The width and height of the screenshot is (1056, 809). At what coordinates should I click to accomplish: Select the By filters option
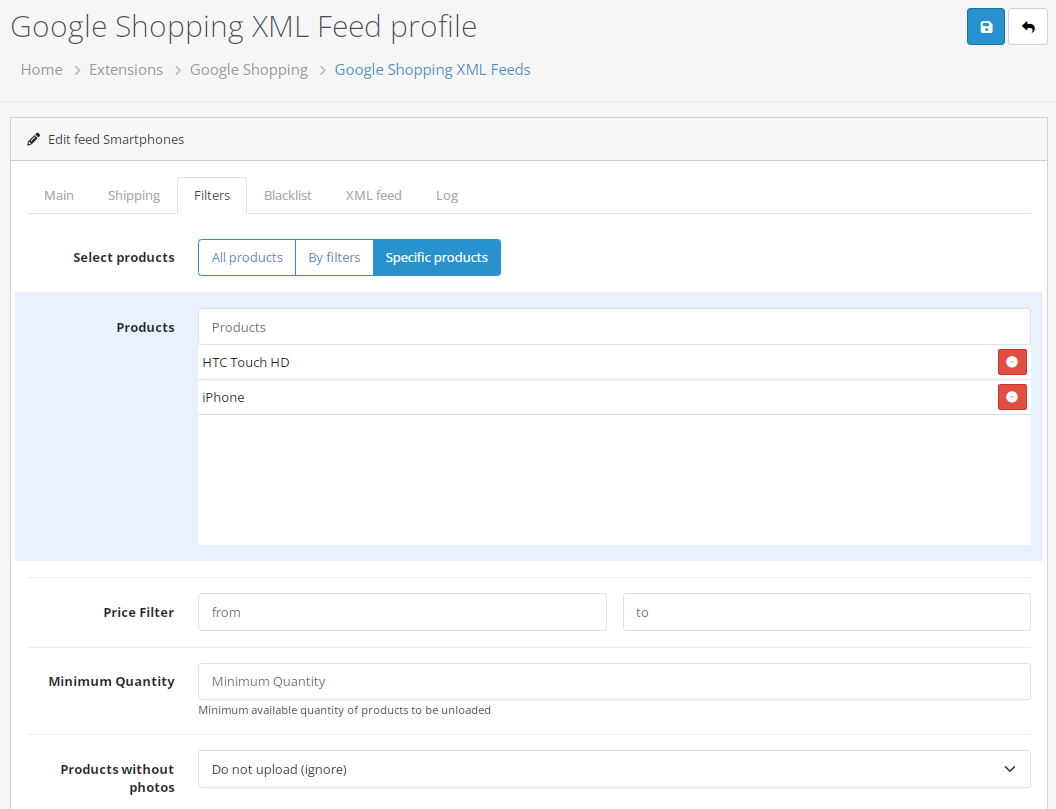click(334, 257)
